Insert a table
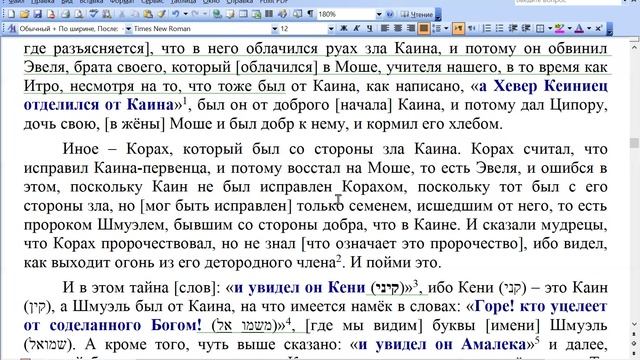640x360 pixels. tap(243, 14)
